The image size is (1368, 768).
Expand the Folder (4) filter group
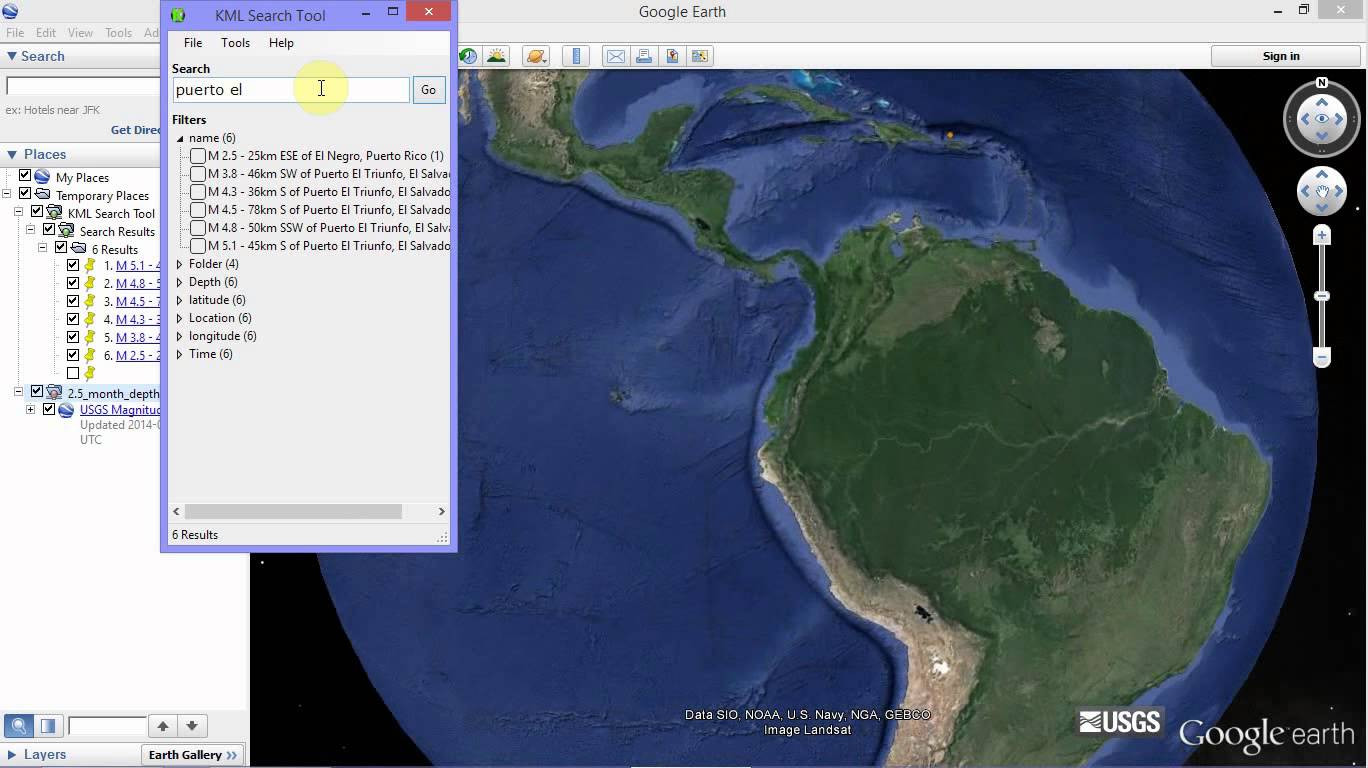(180, 264)
